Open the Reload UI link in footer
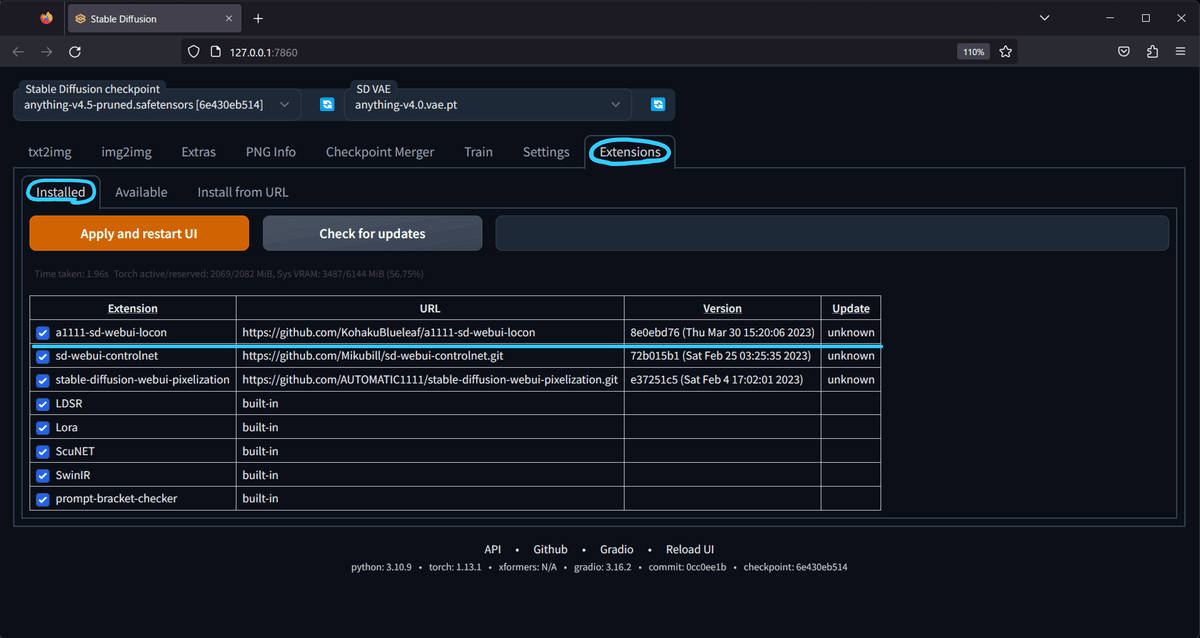The height and width of the screenshot is (638, 1200). pos(689,549)
